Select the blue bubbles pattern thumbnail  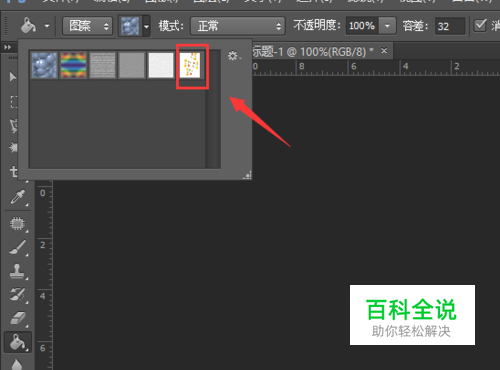click(x=44, y=65)
